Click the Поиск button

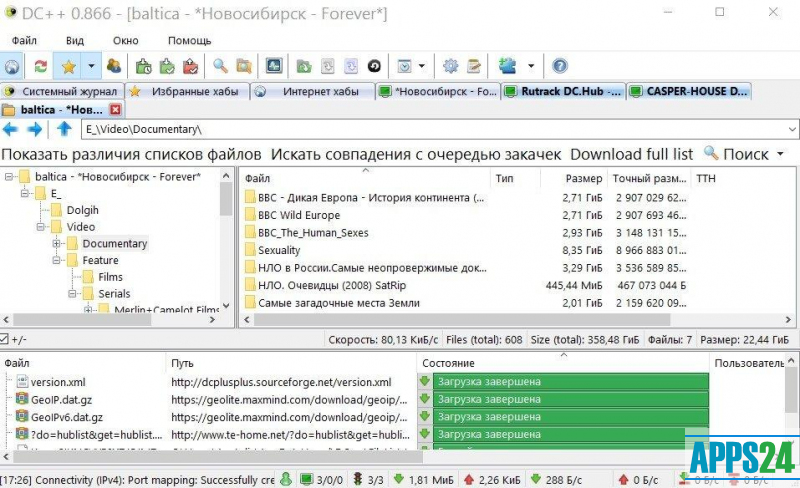pyautogui.click(x=737, y=154)
